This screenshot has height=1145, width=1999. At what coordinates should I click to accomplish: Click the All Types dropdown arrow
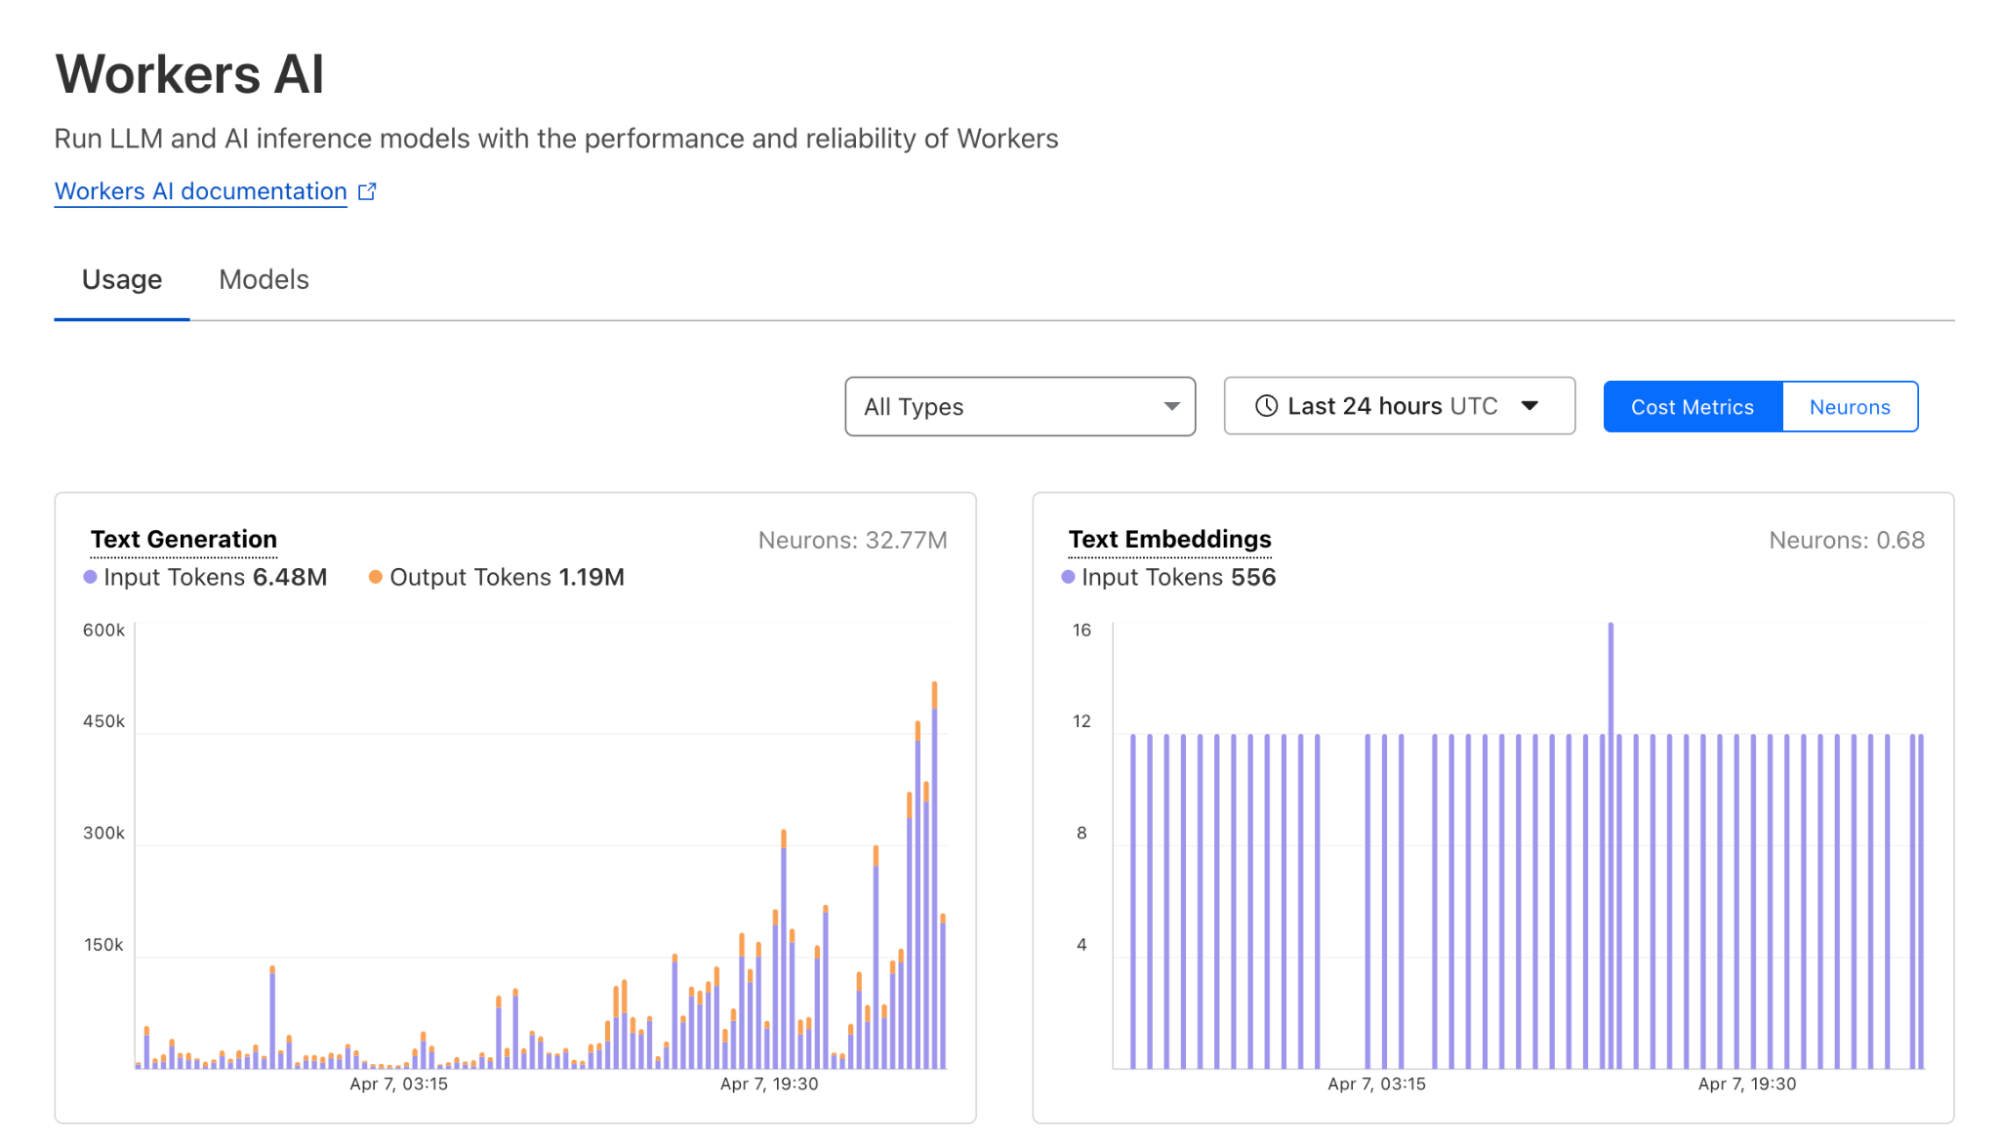point(1171,406)
